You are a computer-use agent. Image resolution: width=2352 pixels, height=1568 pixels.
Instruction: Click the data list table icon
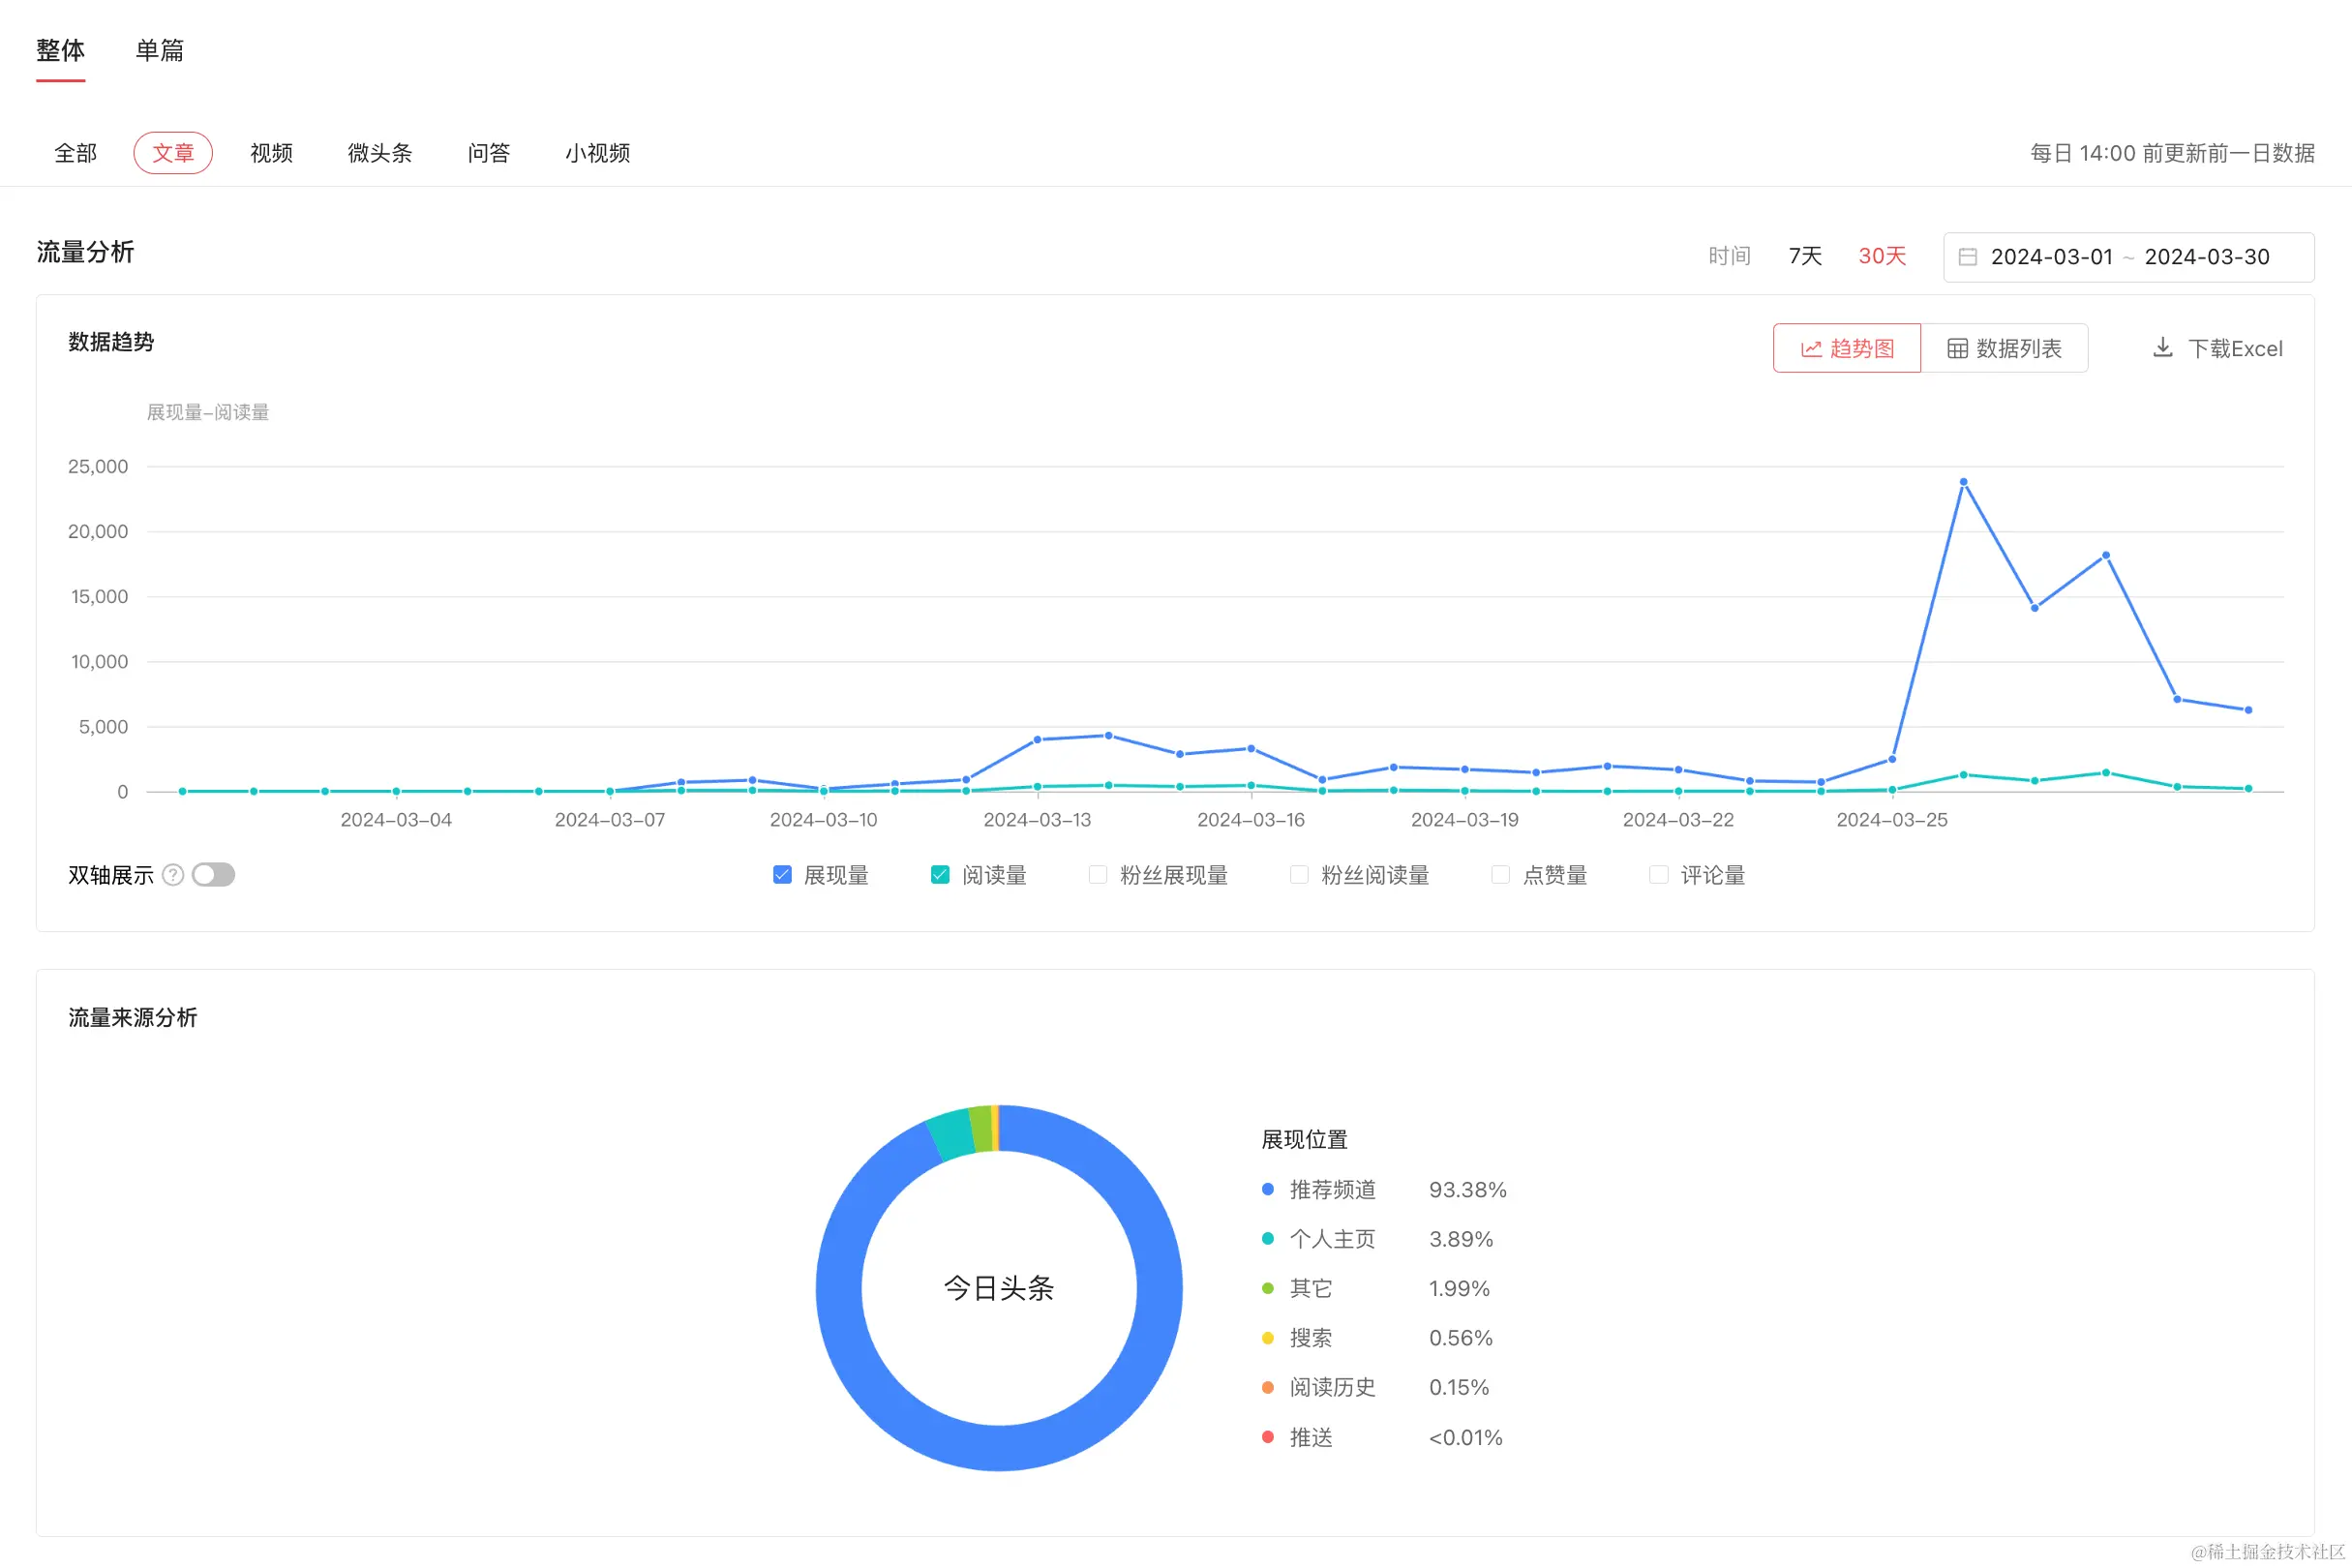1957,348
